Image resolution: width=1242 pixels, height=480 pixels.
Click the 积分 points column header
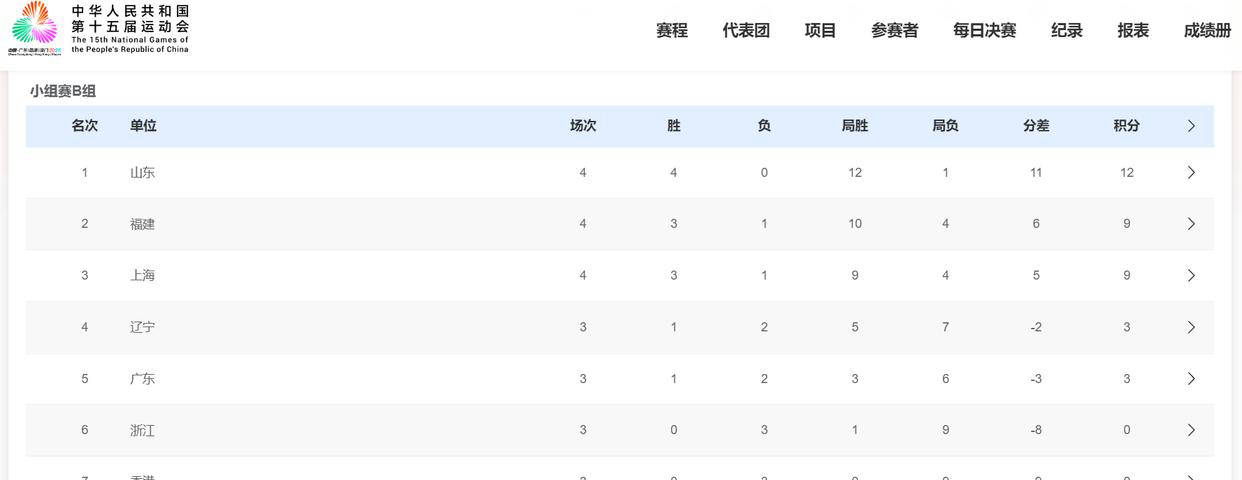pyautogui.click(x=1126, y=126)
